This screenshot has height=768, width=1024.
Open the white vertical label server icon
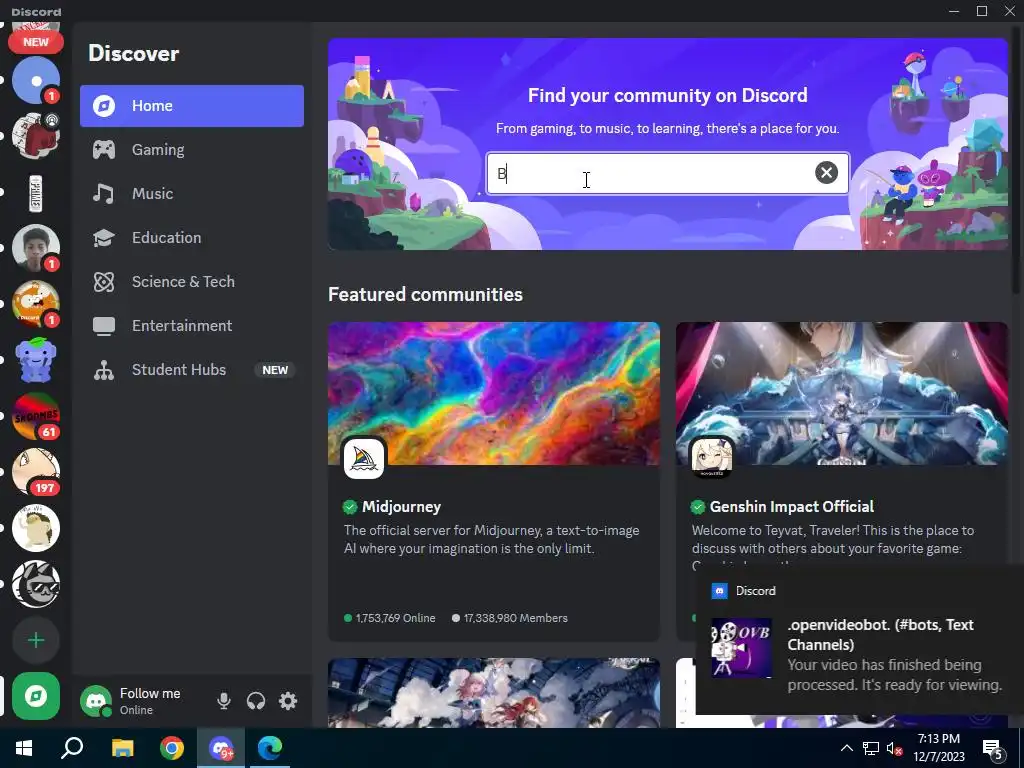click(x=36, y=192)
